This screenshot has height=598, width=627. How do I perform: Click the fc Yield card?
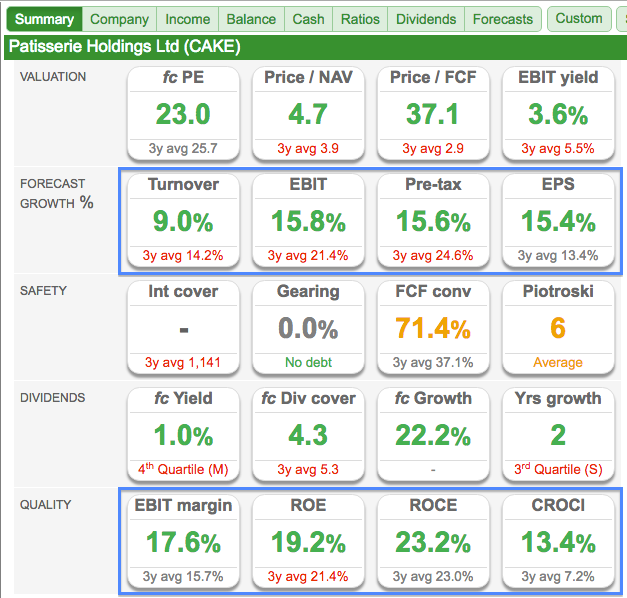[x=183, y=434]
